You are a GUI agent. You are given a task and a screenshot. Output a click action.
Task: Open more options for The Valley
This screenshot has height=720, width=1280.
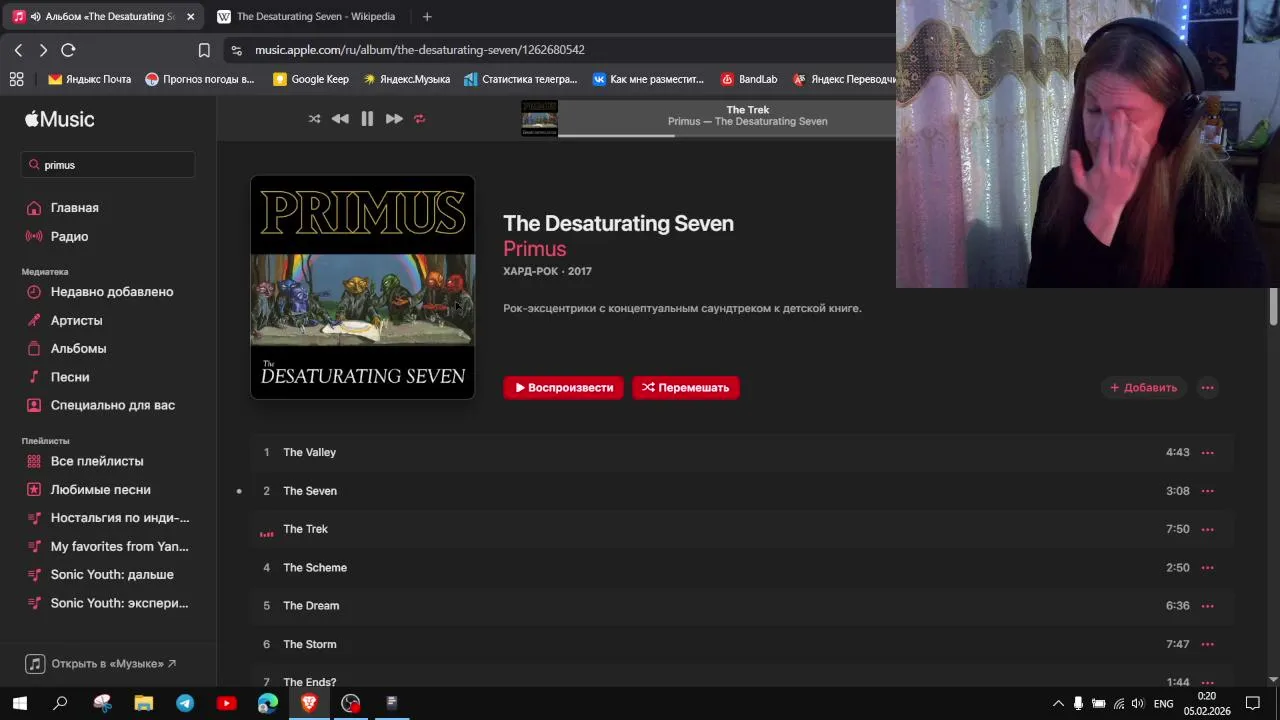1207,453
